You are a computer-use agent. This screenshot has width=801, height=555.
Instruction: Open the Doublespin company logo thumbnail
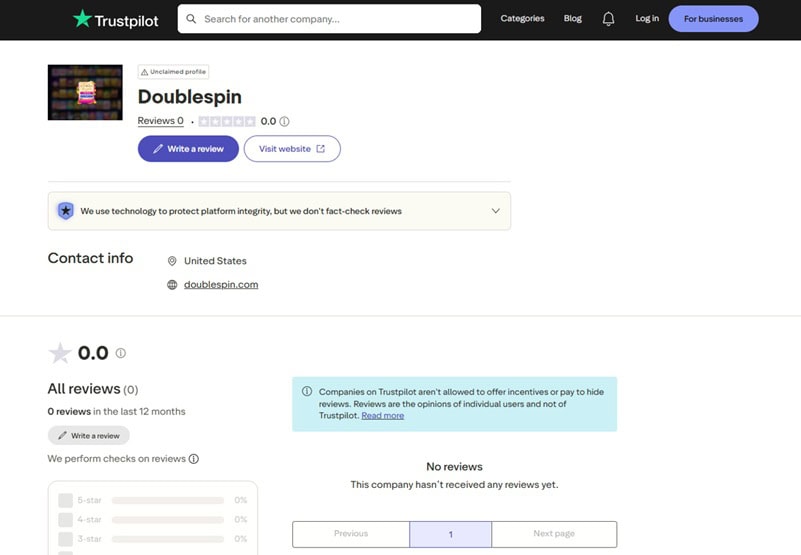tap(85, 92)
